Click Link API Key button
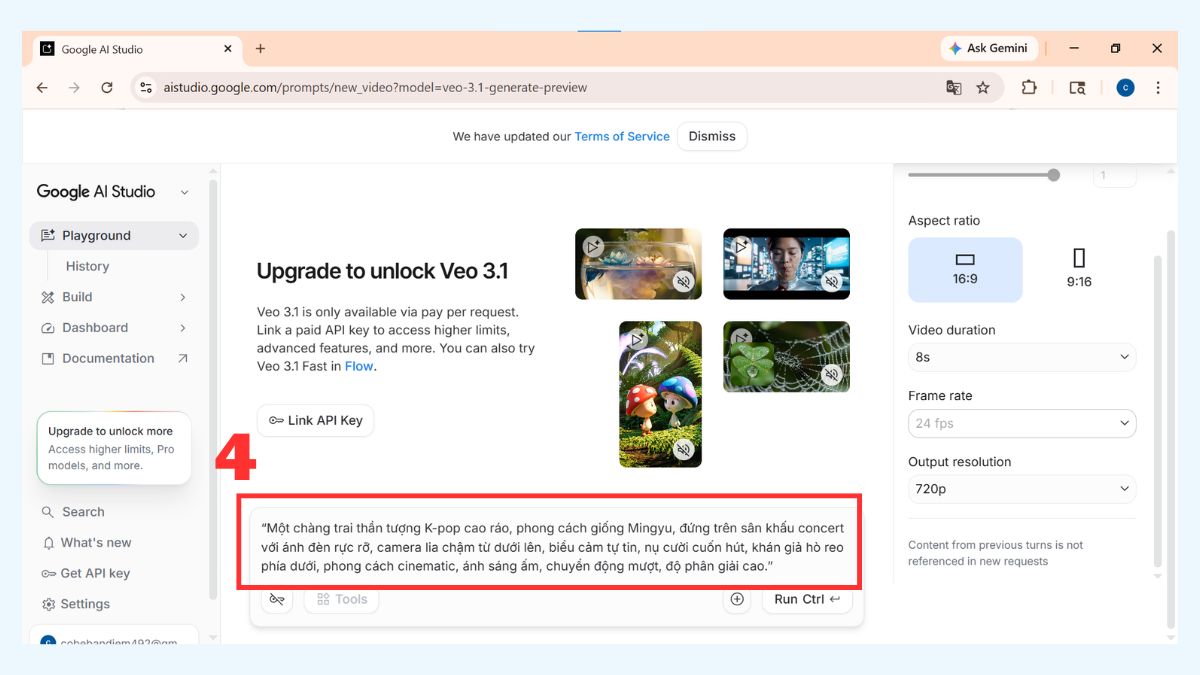This screenshot has width=1200, height=675. click(x=315, y=421)
